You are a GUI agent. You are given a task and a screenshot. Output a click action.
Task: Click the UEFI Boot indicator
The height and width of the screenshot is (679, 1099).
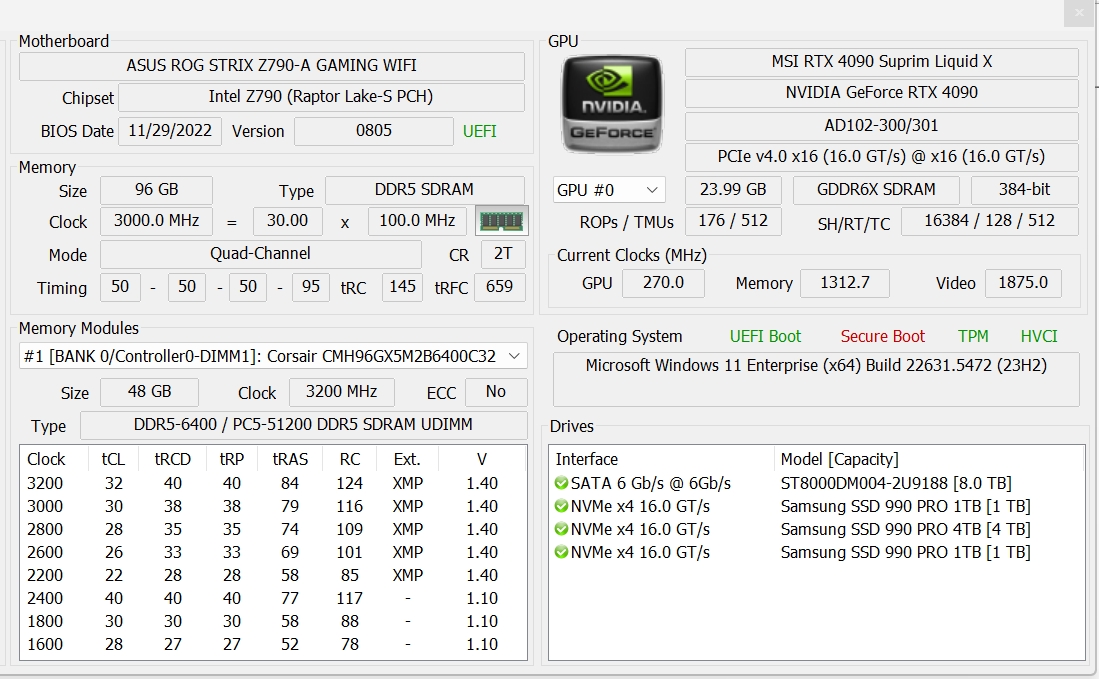click(x=765, y=336)
